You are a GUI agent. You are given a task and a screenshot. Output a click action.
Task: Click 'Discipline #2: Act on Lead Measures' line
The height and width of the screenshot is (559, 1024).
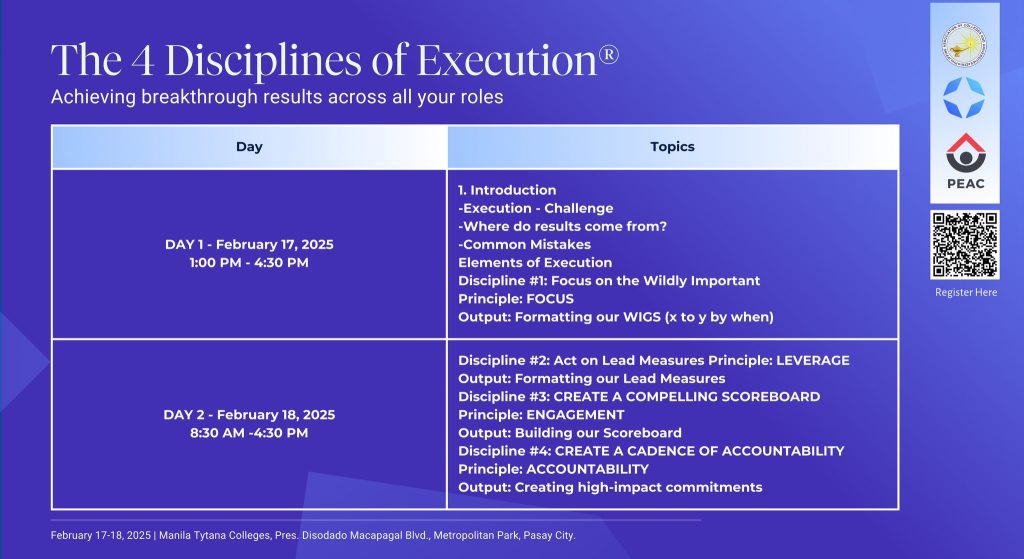(653, 360)
